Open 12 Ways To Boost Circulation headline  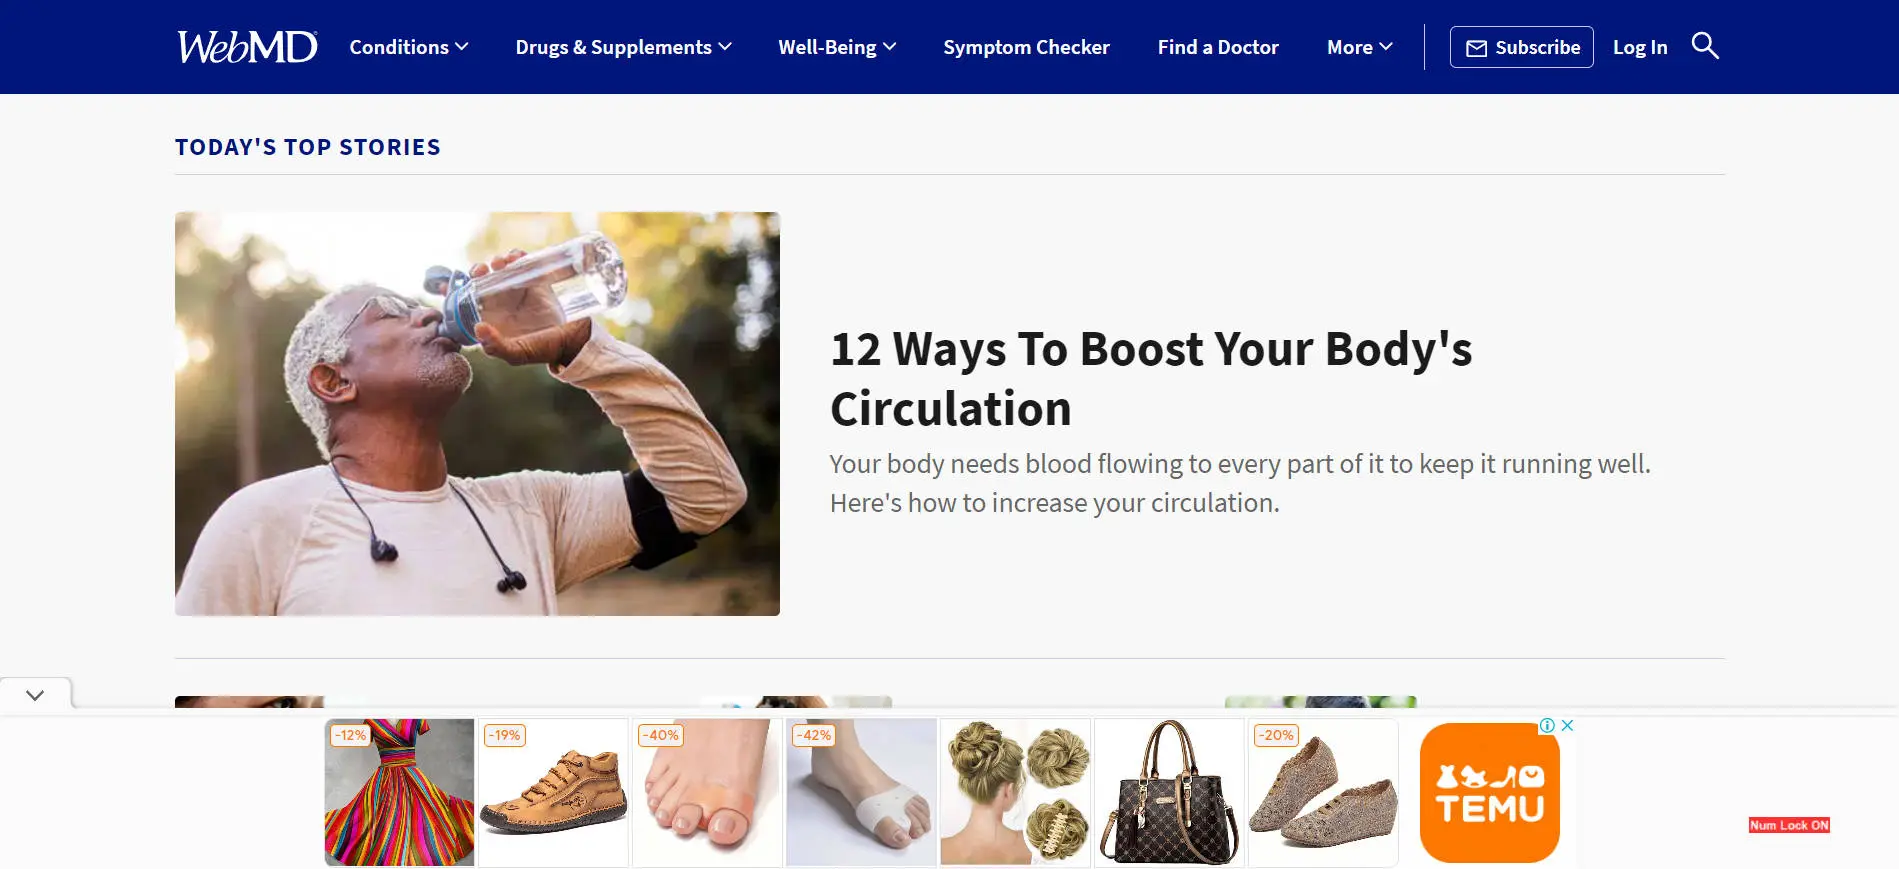[x=1151, y=379]
